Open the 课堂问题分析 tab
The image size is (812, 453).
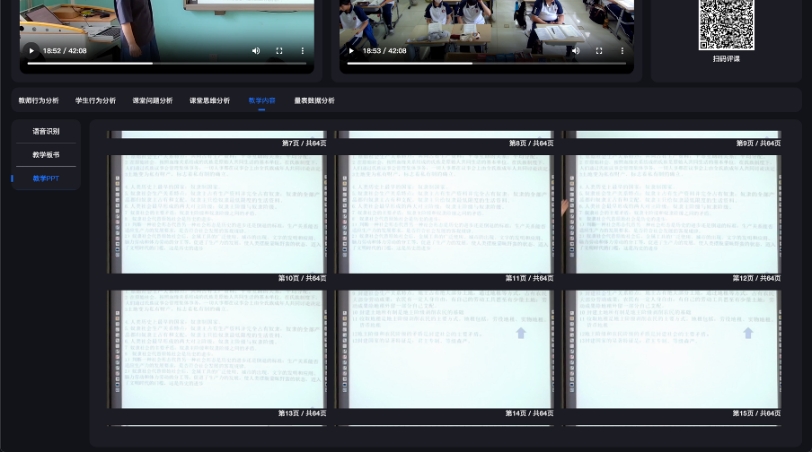152,101
